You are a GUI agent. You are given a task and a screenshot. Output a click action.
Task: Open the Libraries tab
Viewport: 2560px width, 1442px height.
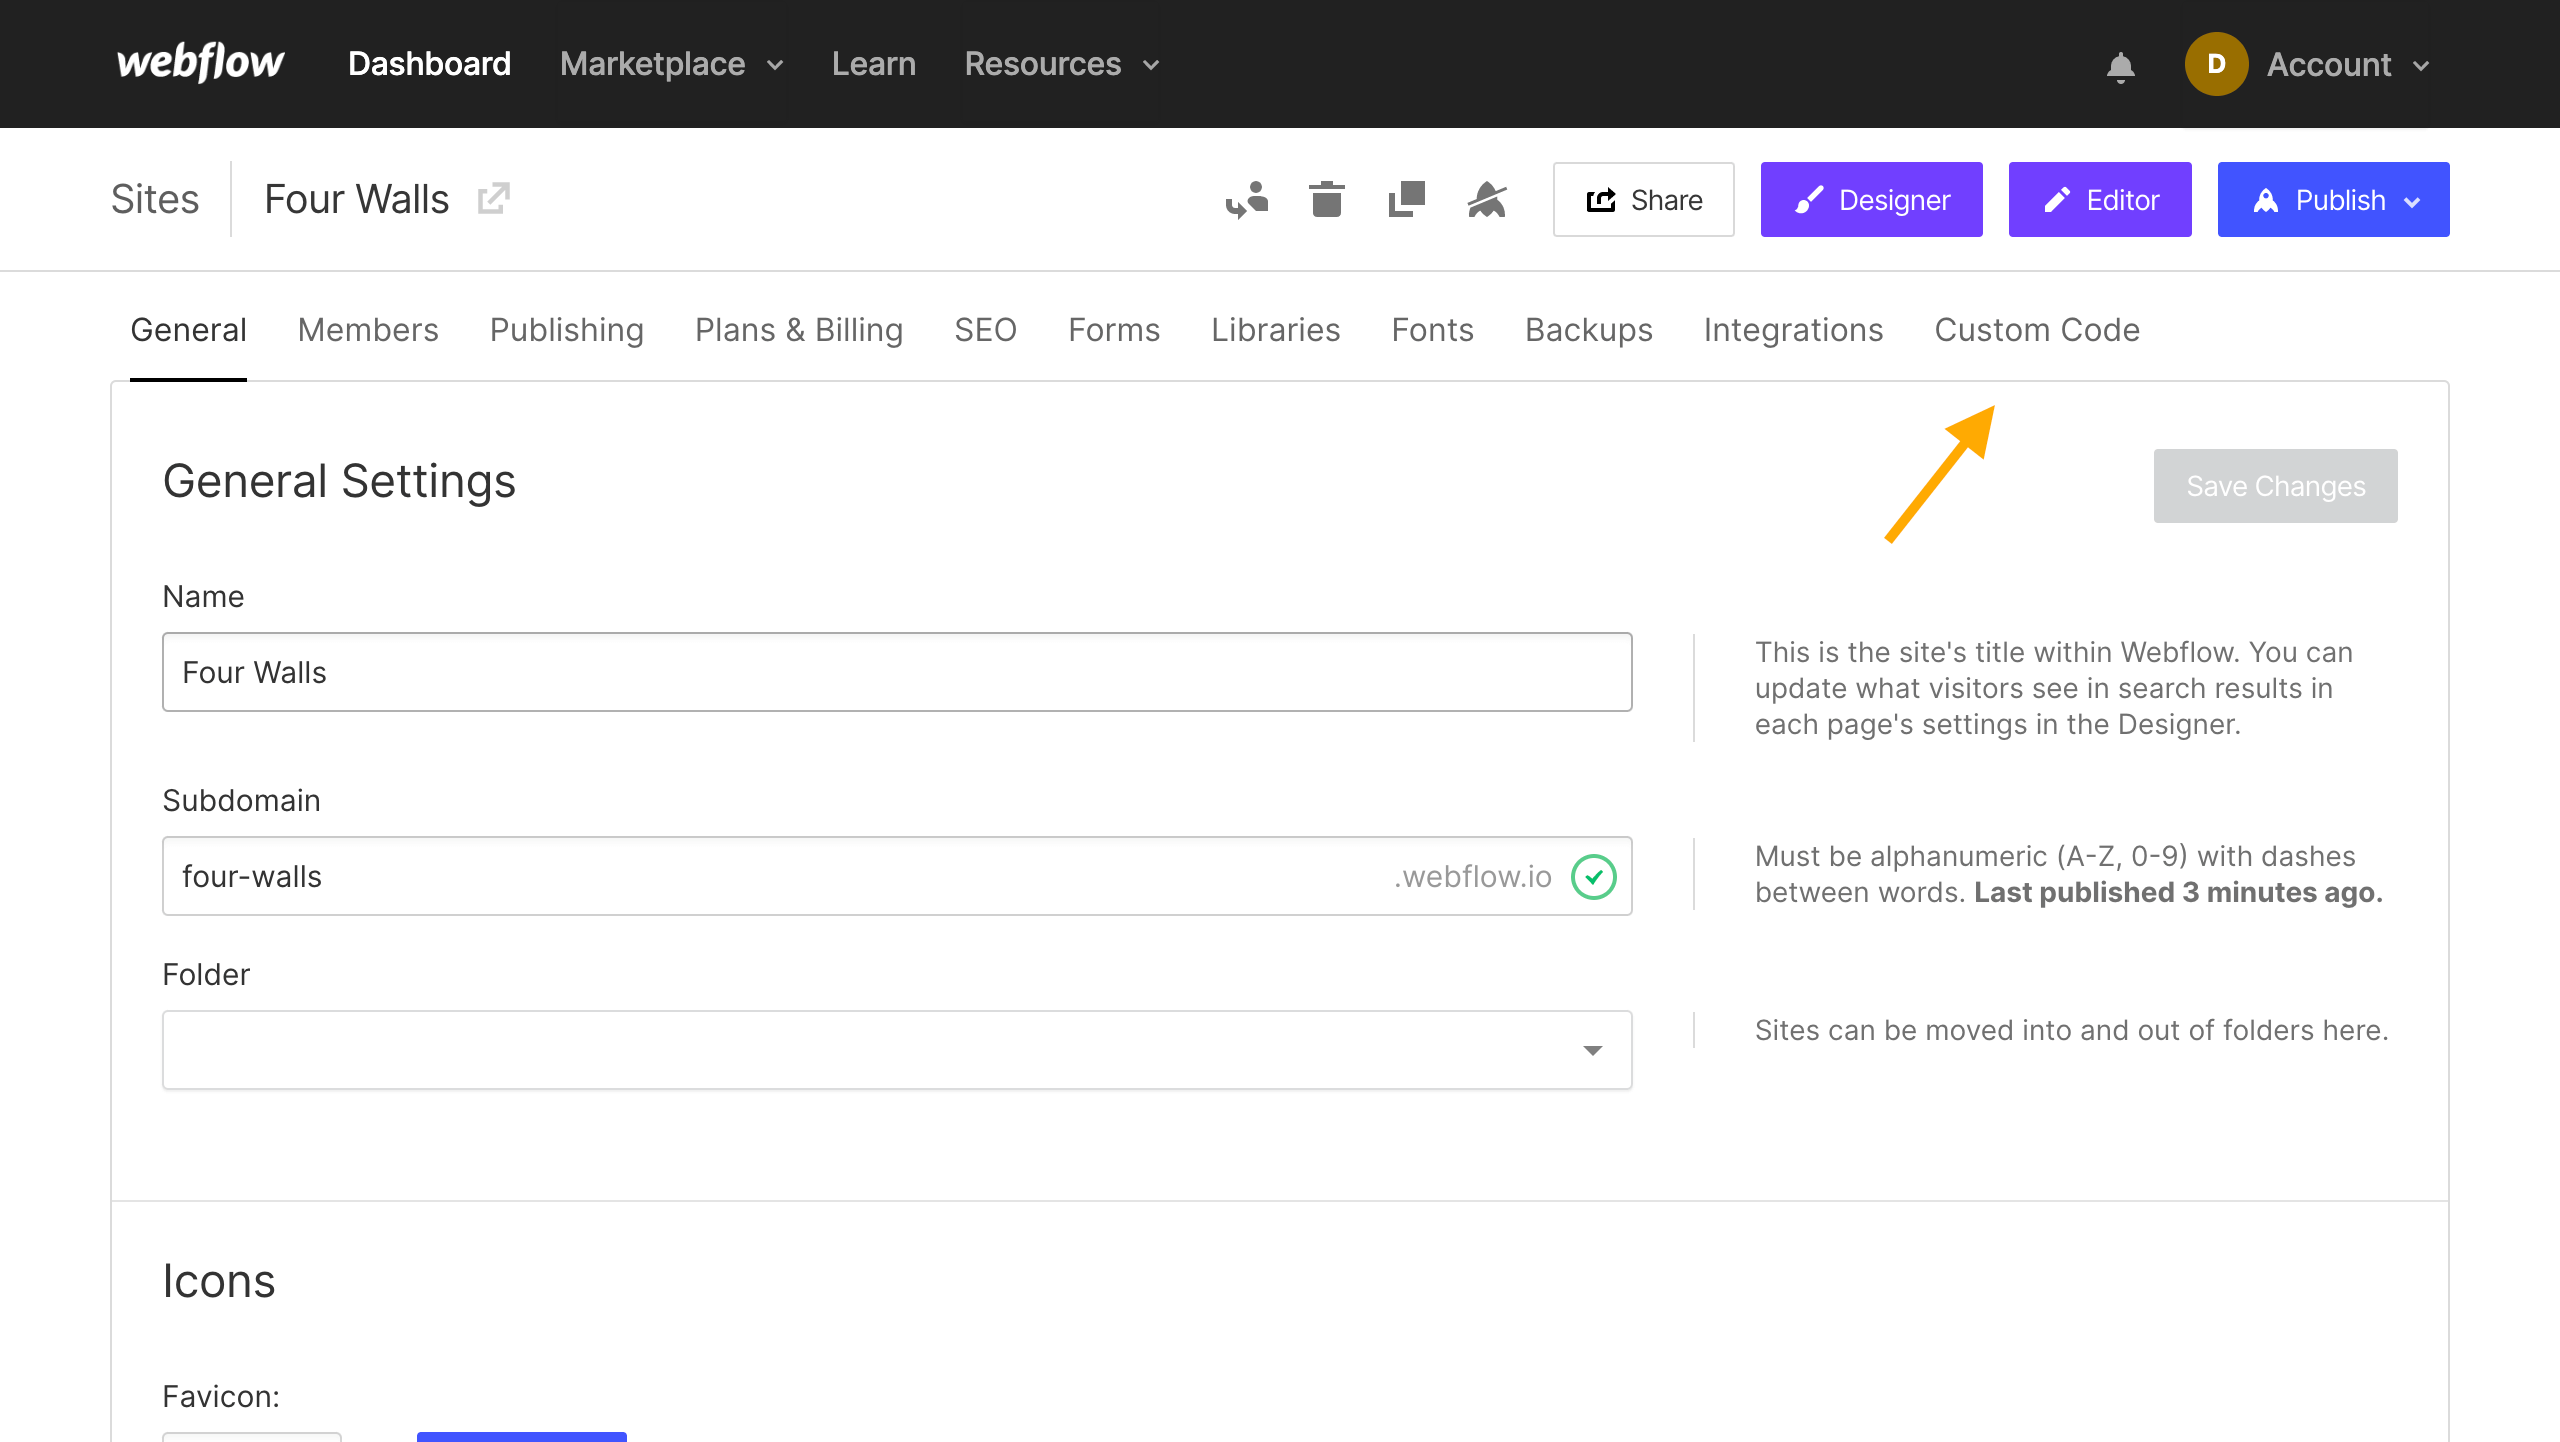click(1276, 330)
